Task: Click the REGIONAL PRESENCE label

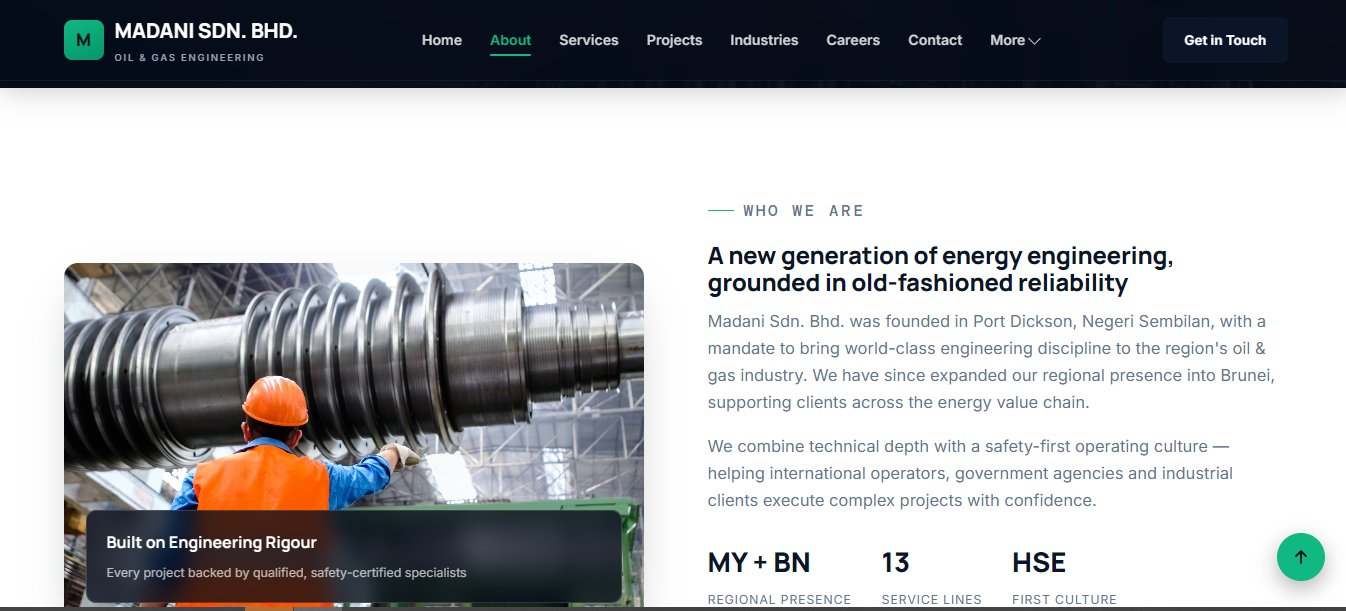Action: (x=779, y=600)
